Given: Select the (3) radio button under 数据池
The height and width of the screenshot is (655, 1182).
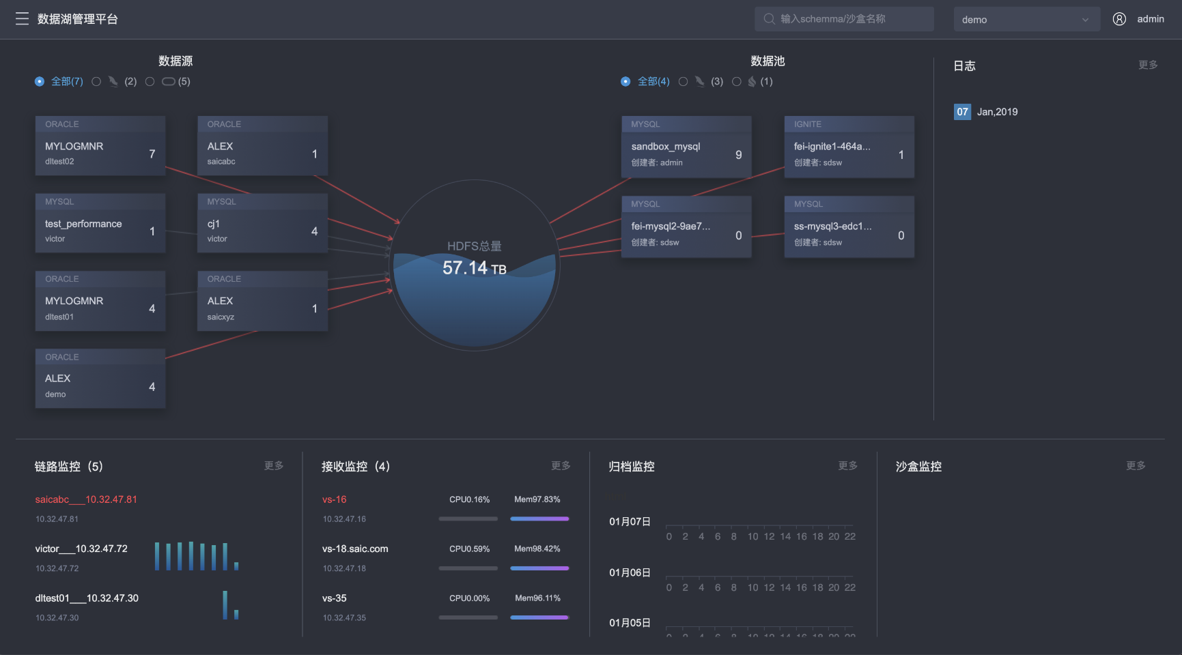Looking at the screenshot, I should [683, 82].
